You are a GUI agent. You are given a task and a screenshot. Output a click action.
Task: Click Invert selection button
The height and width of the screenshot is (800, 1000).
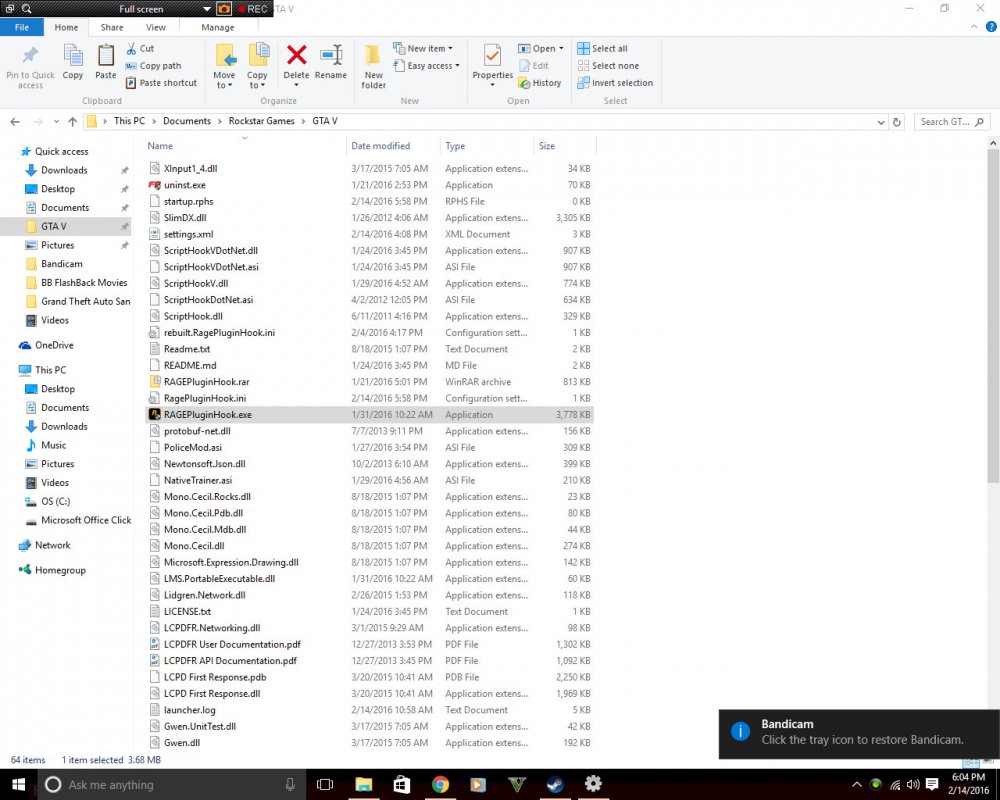(615, 83)
